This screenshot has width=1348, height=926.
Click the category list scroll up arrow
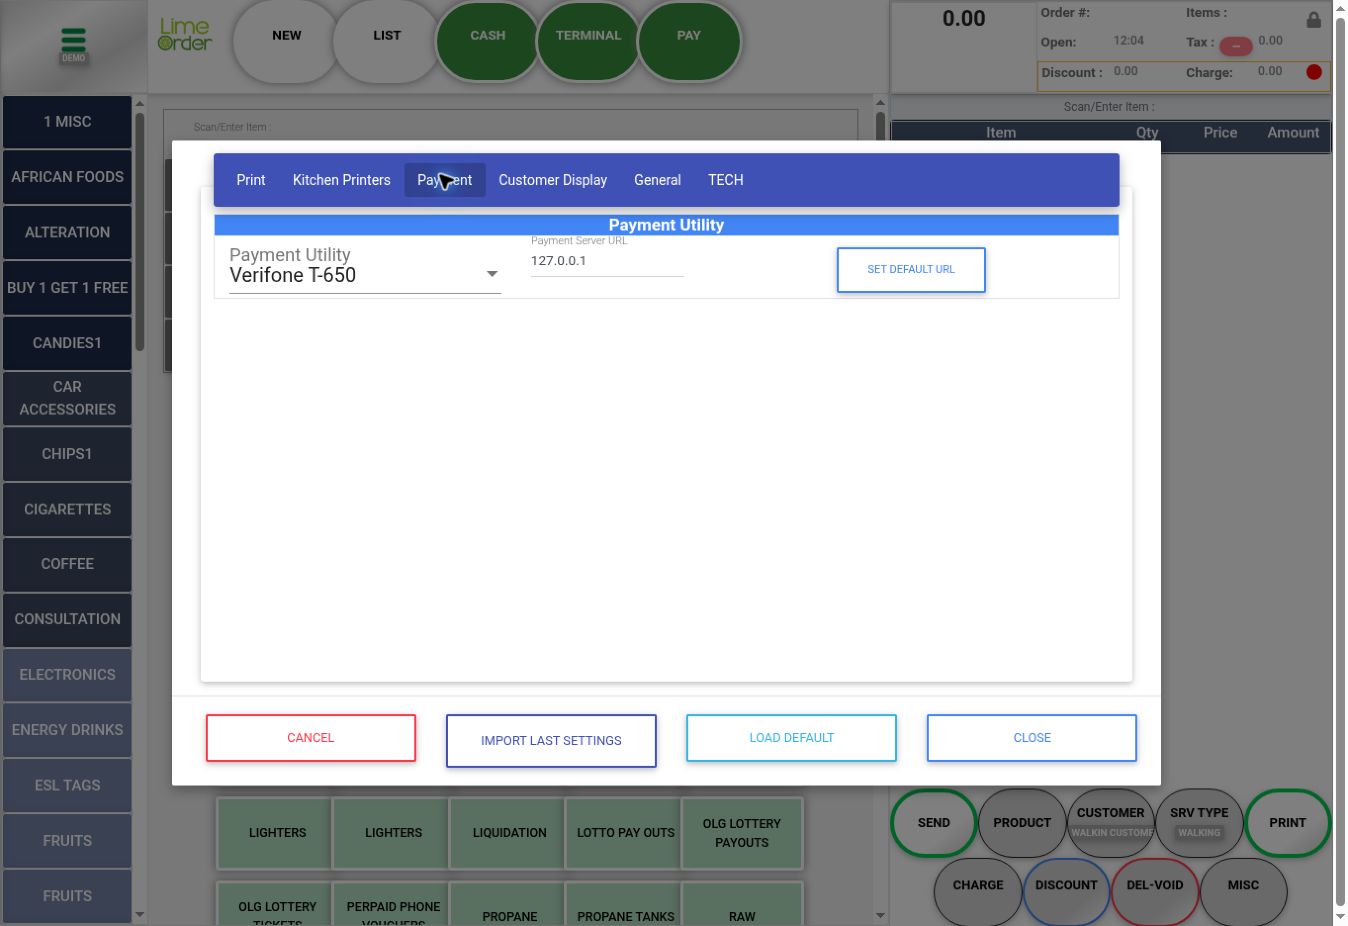pyautogui.click(x=140, y=103)
